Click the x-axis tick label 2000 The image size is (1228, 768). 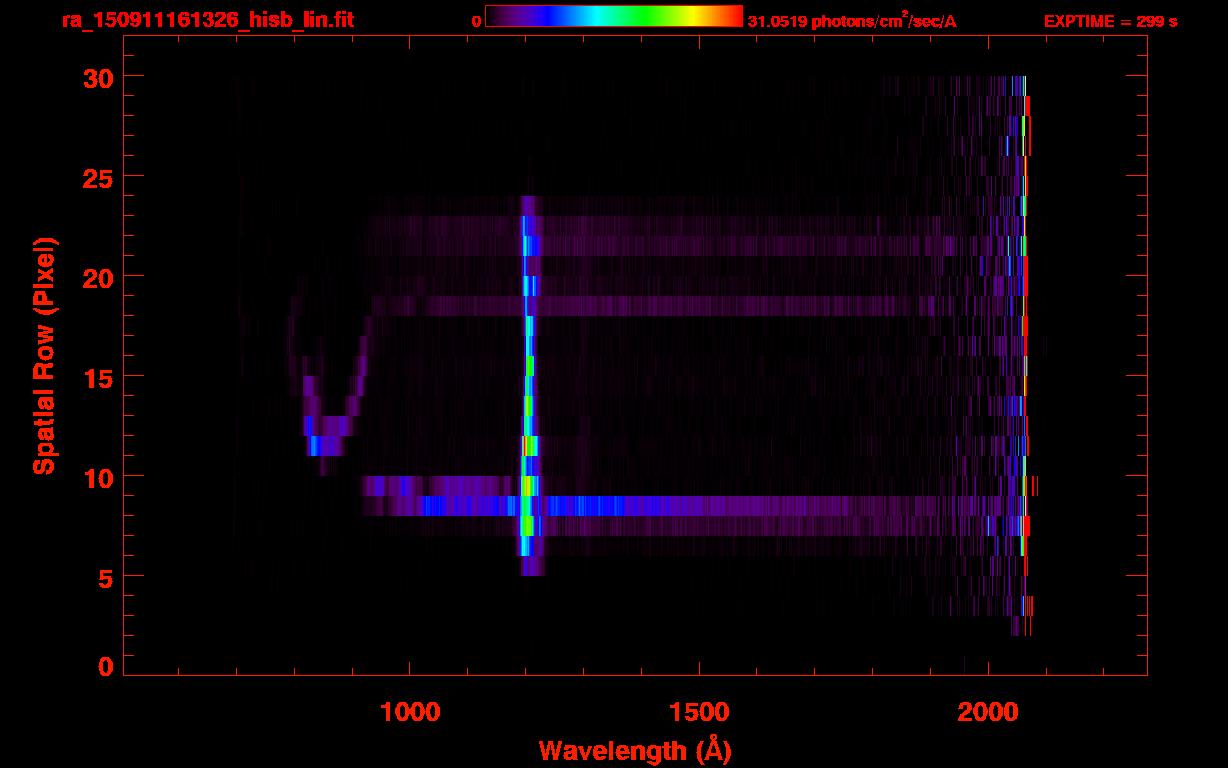click(x=988, y=711)
